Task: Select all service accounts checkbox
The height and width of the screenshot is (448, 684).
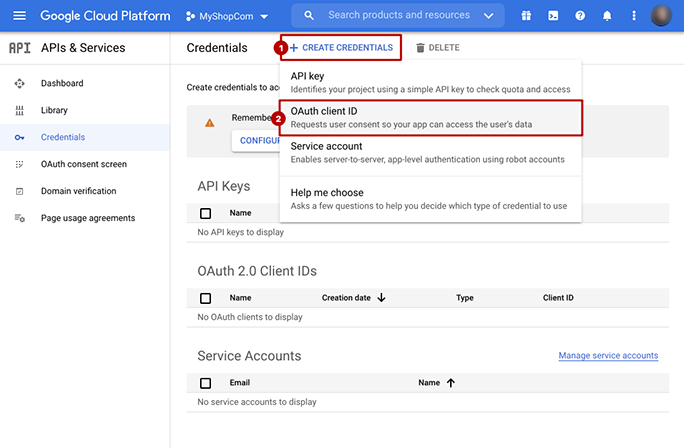Action: pos(205,383)
